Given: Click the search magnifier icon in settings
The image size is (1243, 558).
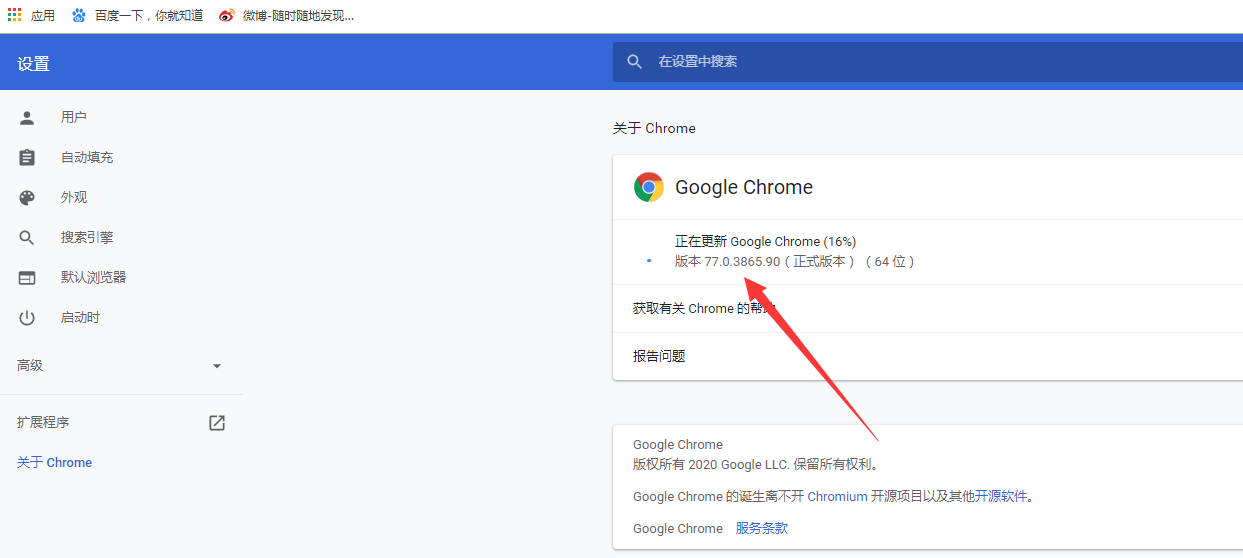Looking at the screenshot, I should click(634, 62).
